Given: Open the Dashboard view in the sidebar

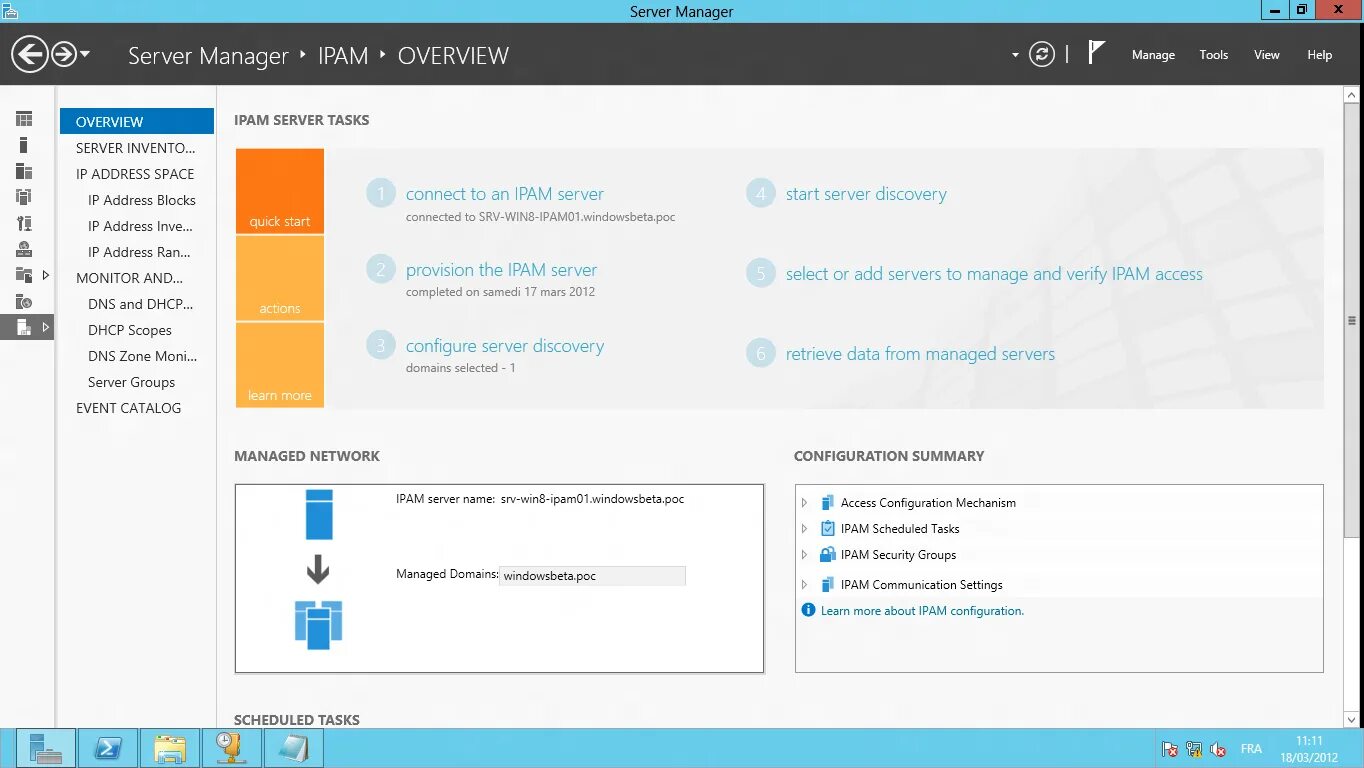Looking at the screenshot, I should (x=23, y=118).
